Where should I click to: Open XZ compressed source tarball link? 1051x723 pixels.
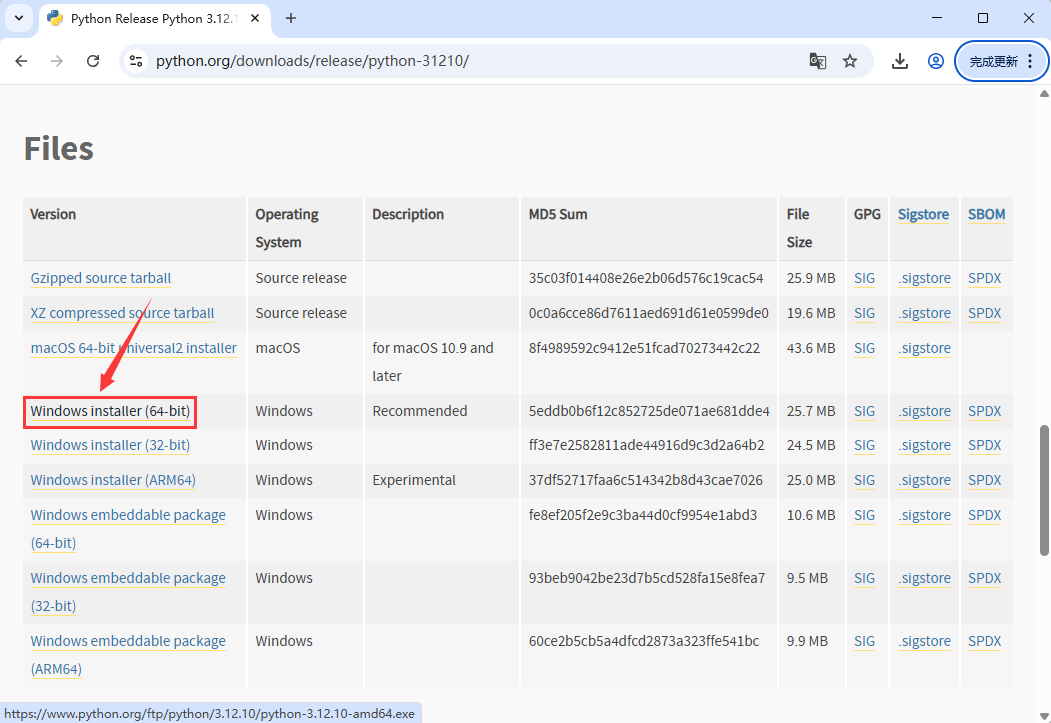(x=122, y=313)
